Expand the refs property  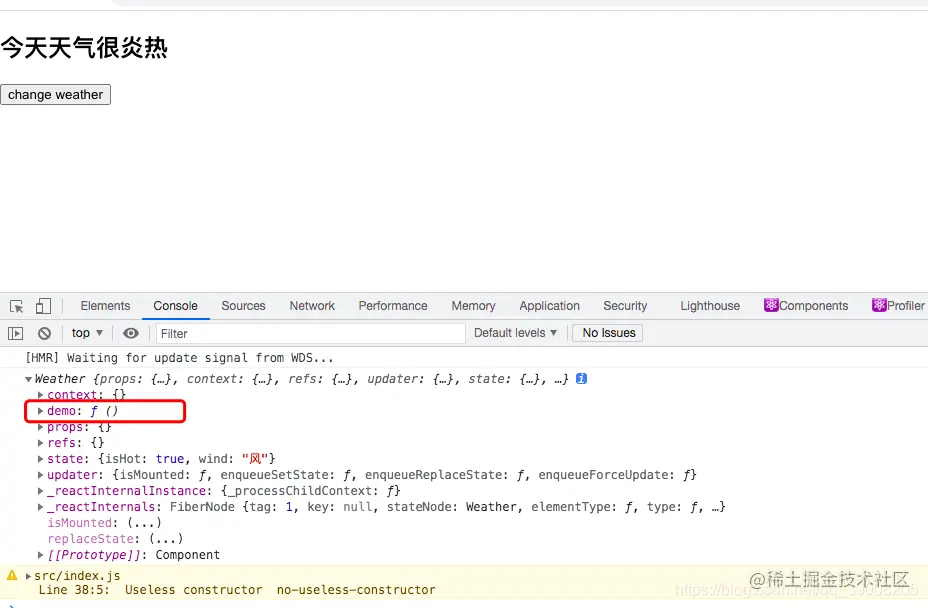40,443
